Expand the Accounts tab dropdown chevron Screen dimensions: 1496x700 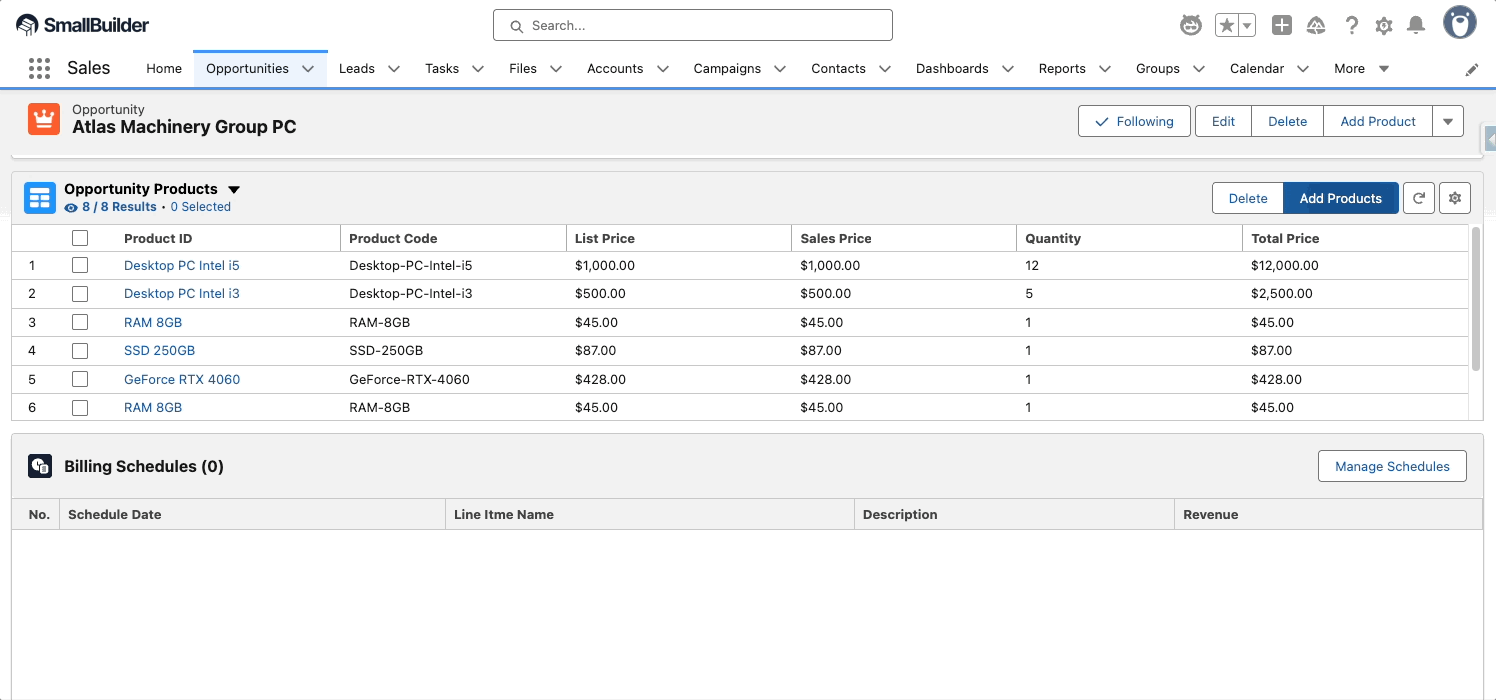click(x=662, y=69)
